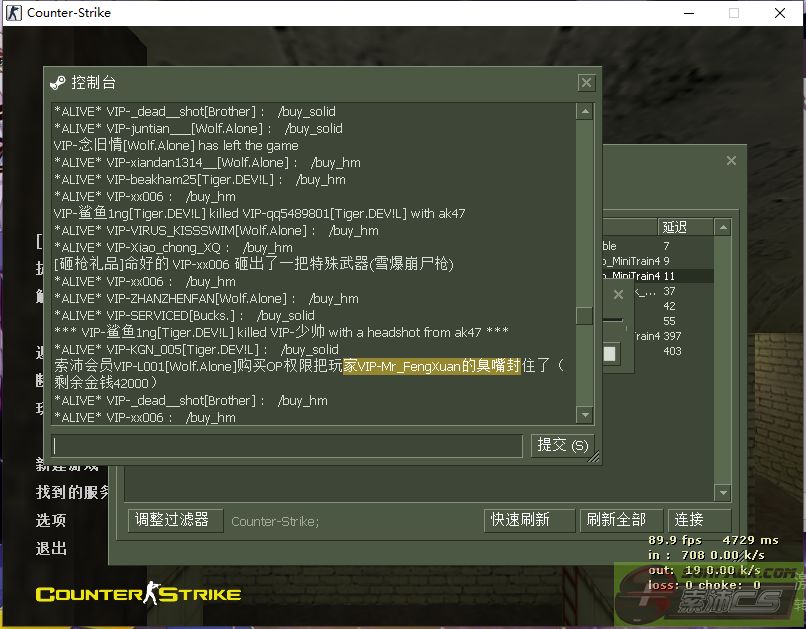Click 快速刷新 quick refresh button

click(x=529, y=520)
